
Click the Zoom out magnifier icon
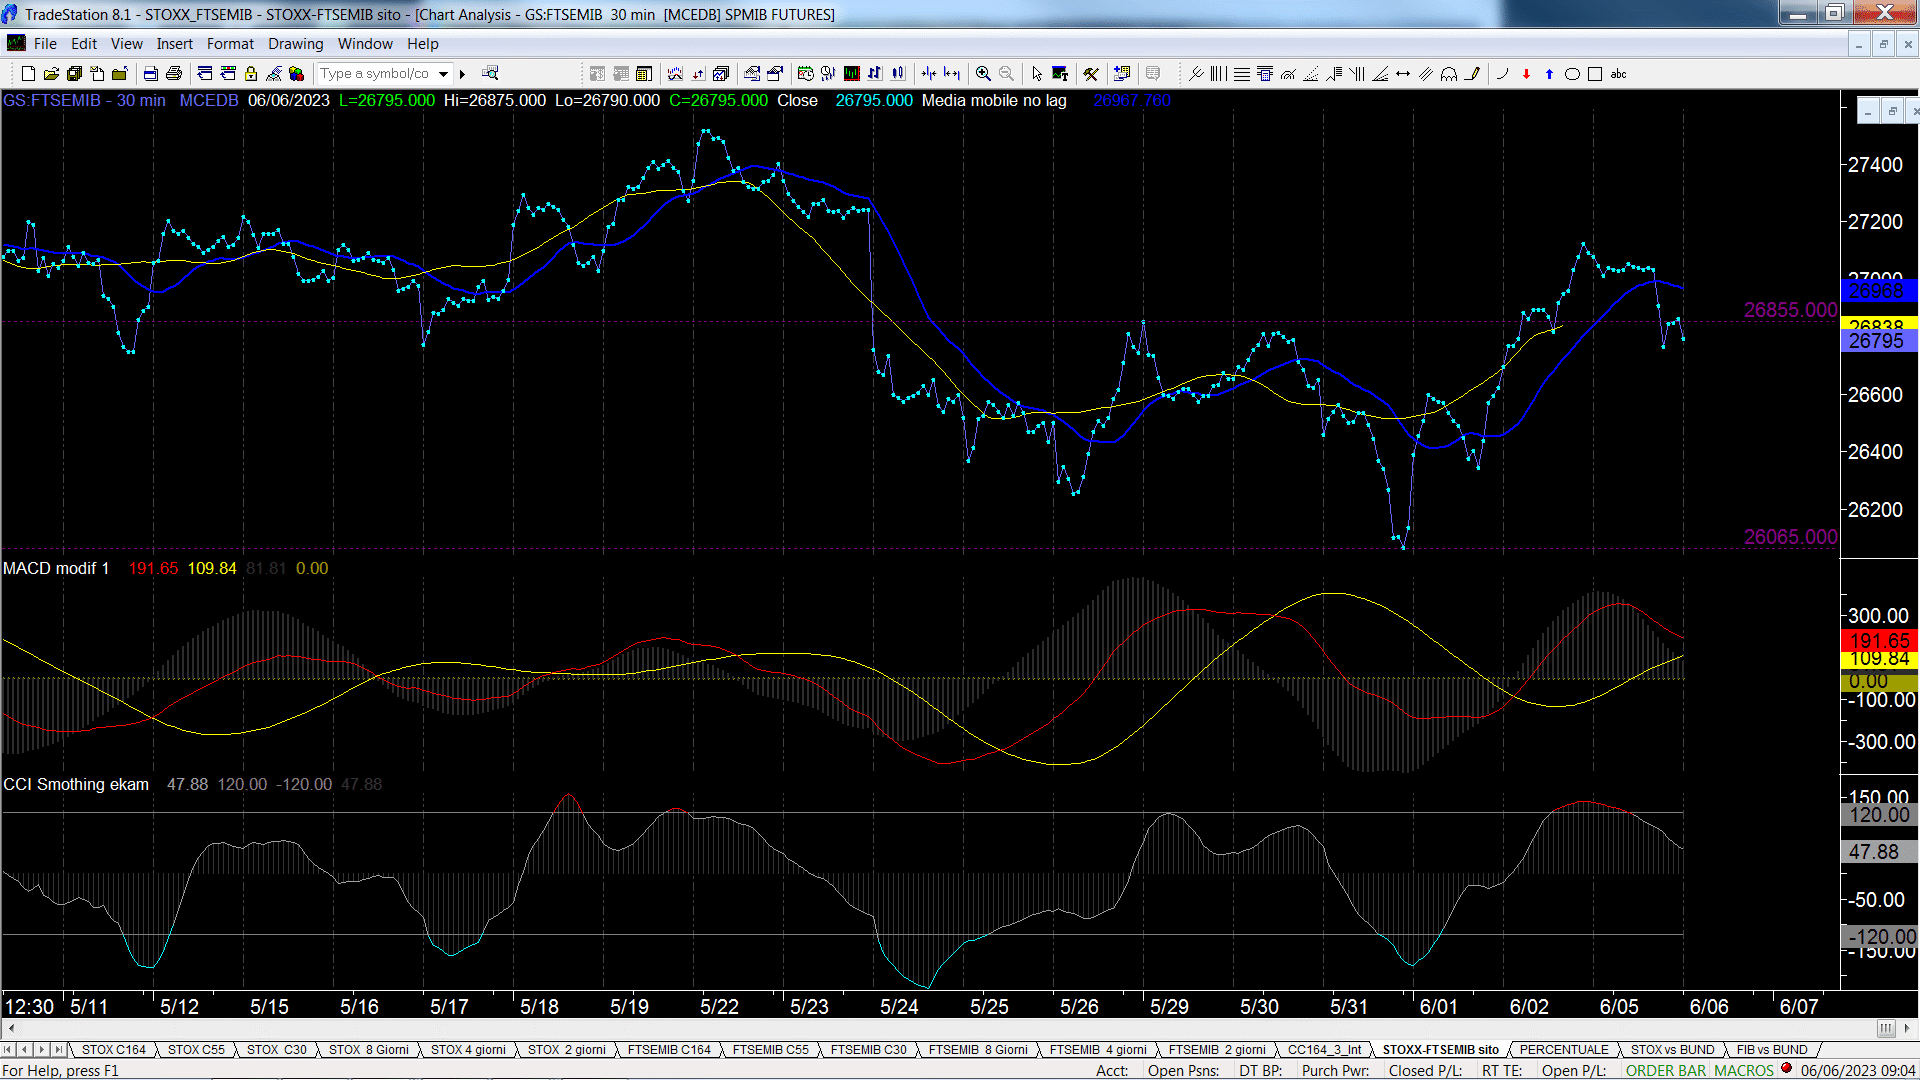click(x=1006, y=73)
